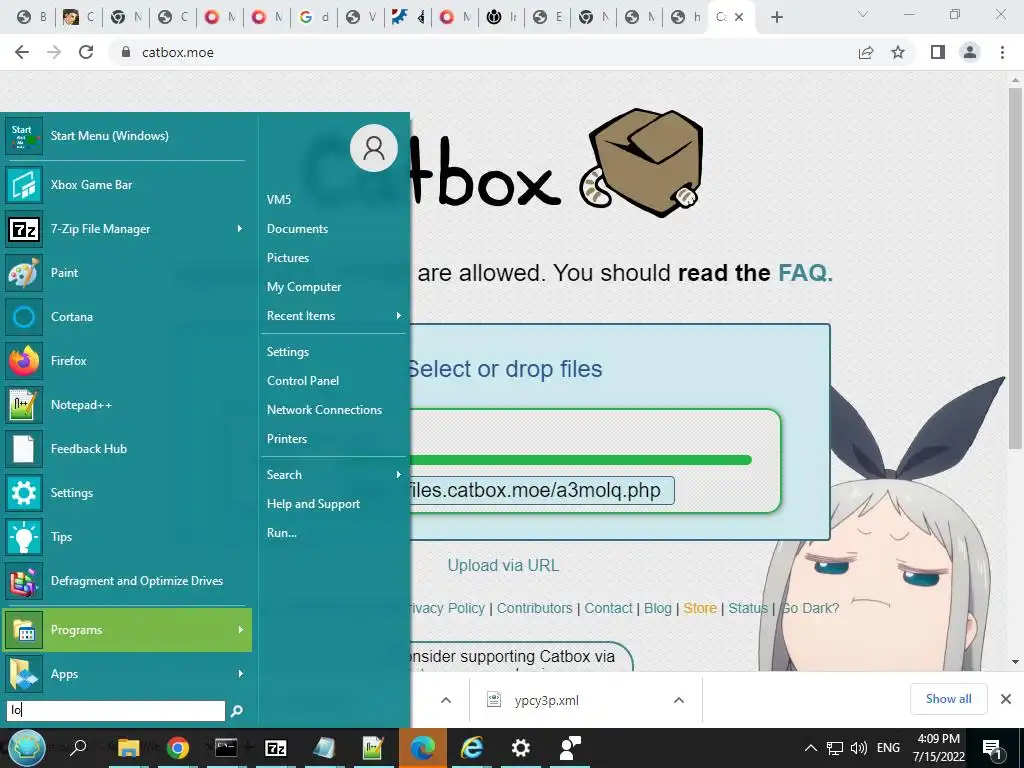Expand the Recent Items submenu
Viewport: 1024px width, 768px height.
point(334,315)
